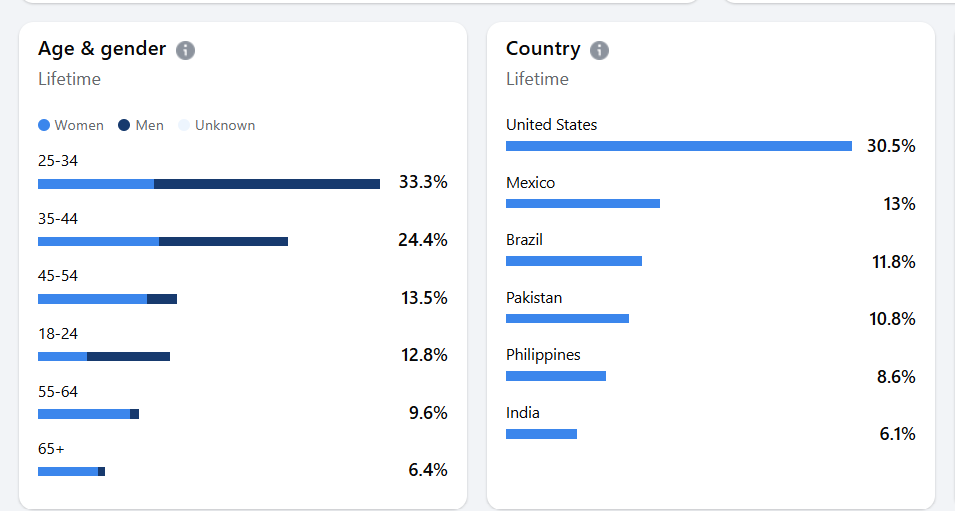This screenshot has width=955, height=511.
Task: Click the Women legend blue dot
Action: tap(44, 126)
